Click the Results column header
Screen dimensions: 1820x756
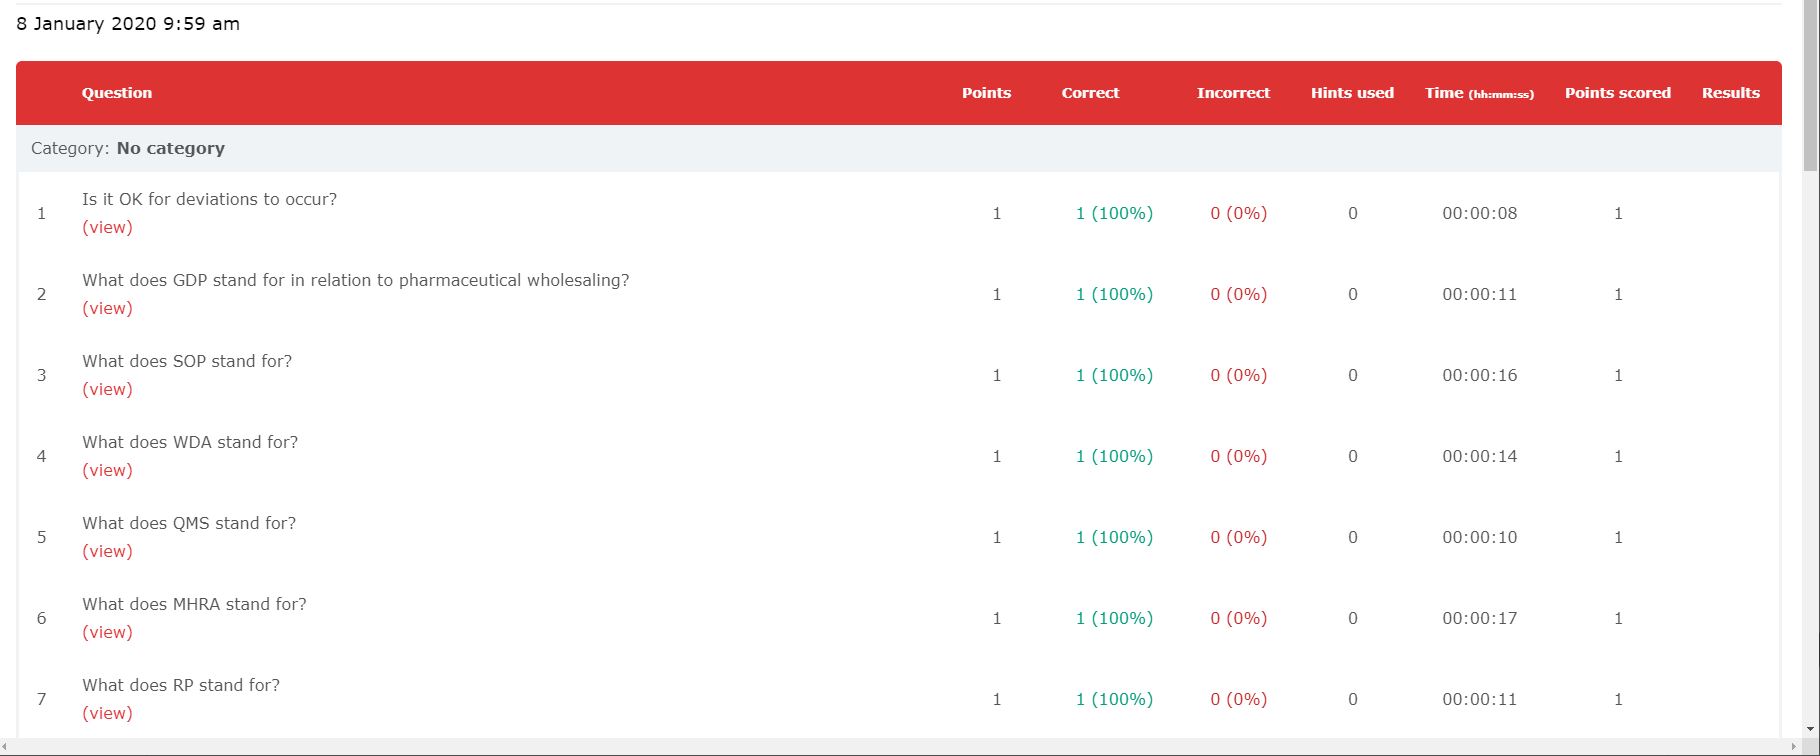point(1731,93)
